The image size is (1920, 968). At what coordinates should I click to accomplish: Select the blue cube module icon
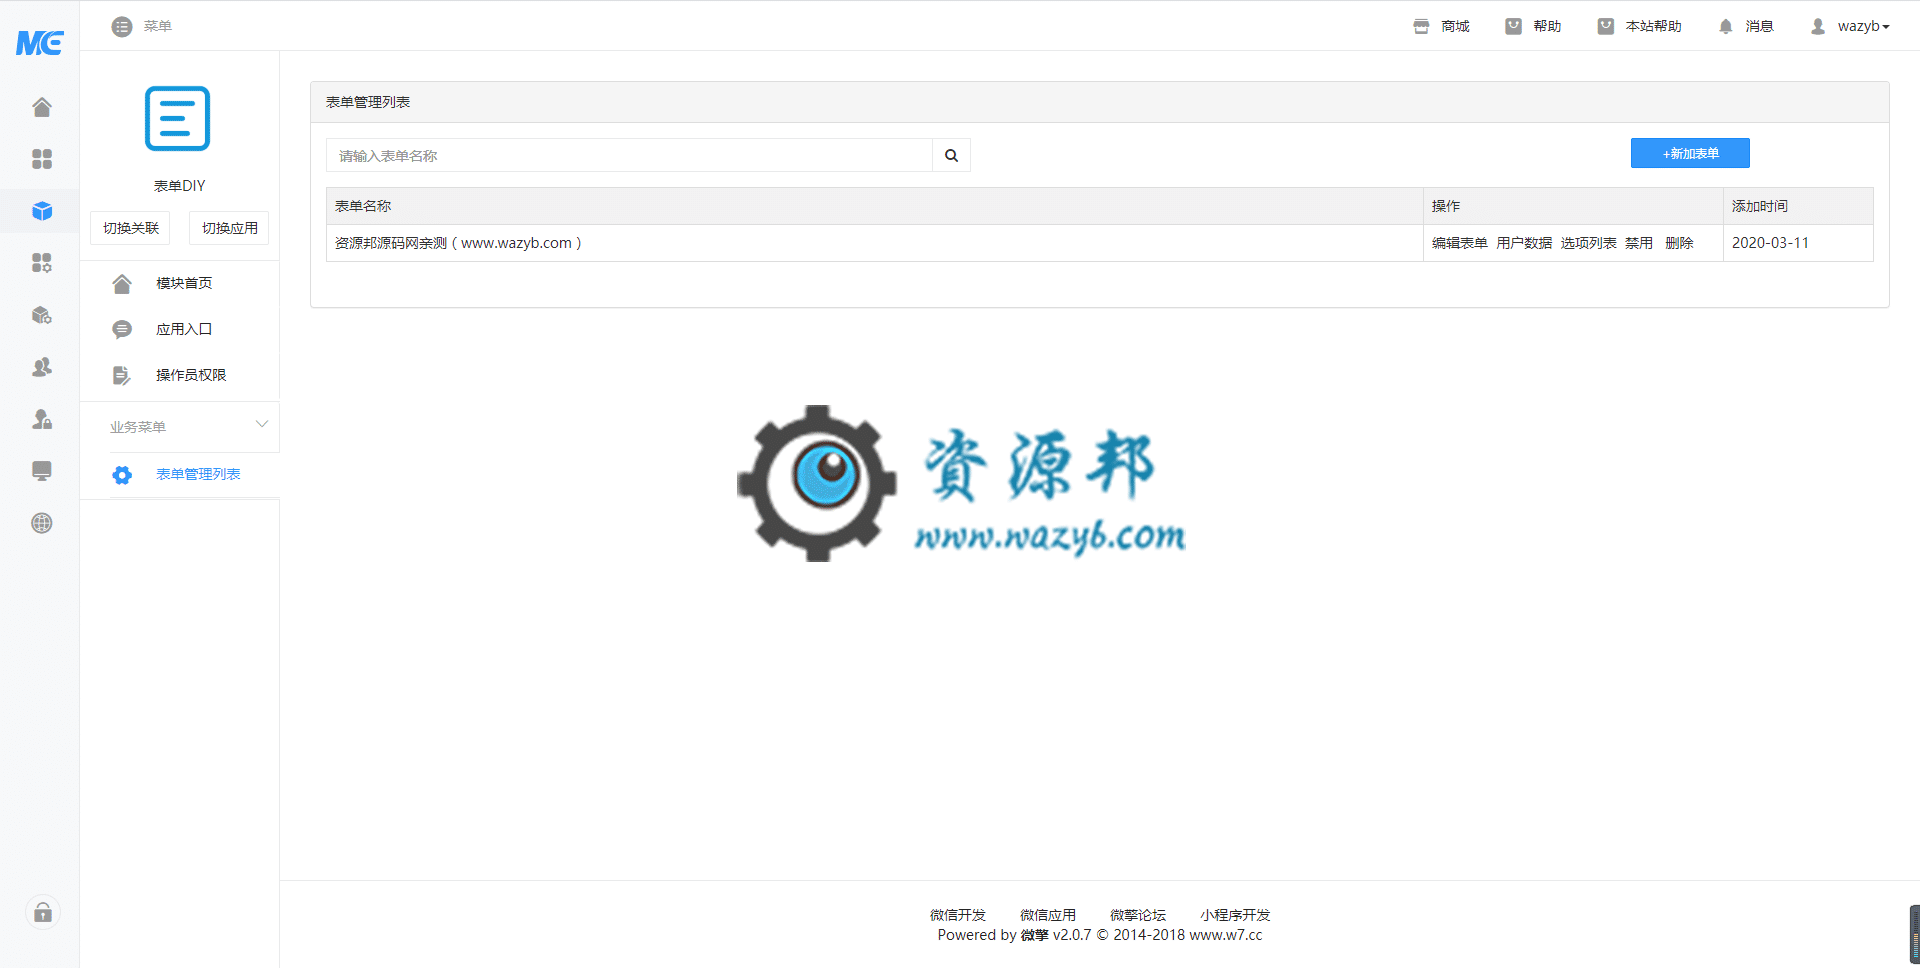pos(42,211)
